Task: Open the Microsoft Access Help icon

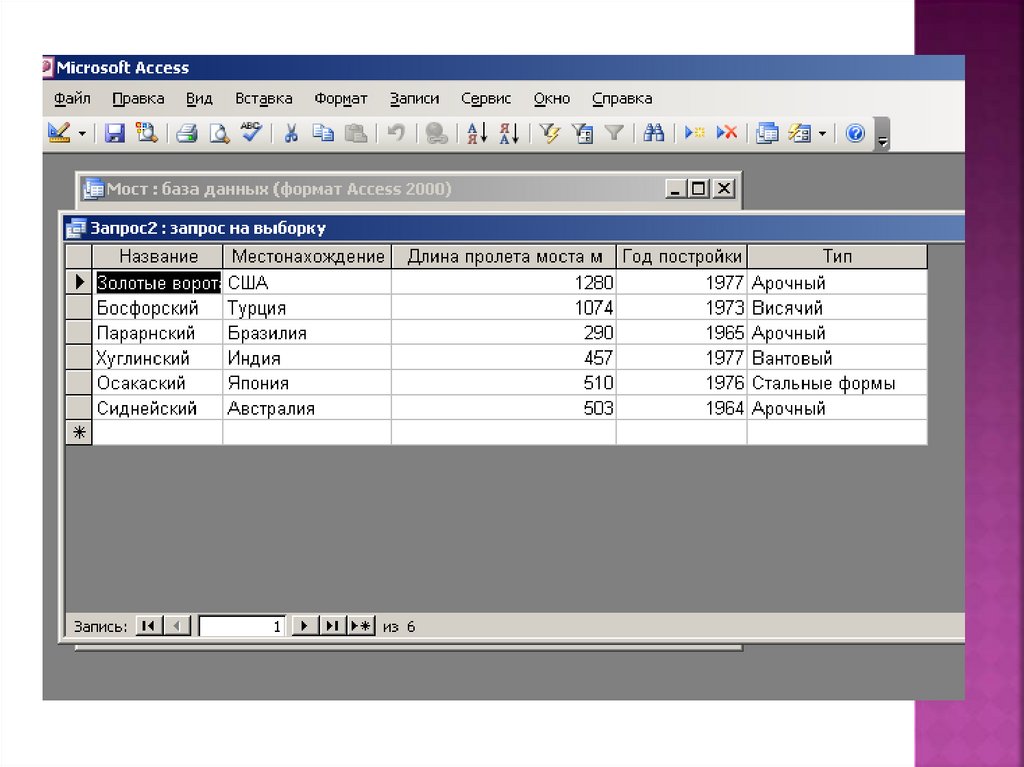Action: (x=855, y=133)
